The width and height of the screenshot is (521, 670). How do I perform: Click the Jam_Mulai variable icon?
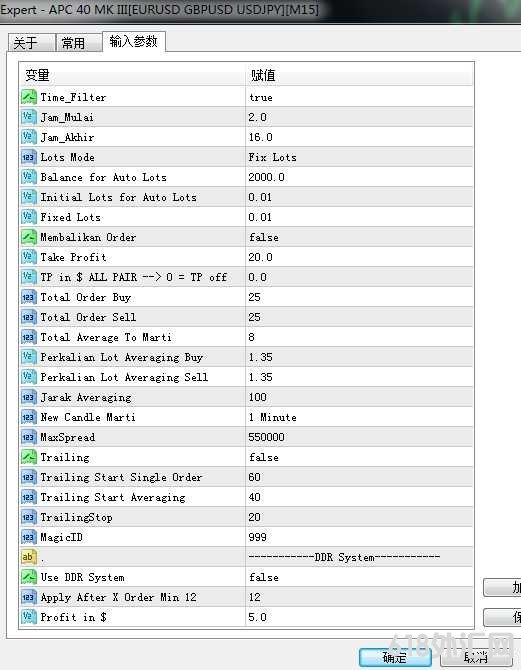[29, 117]
